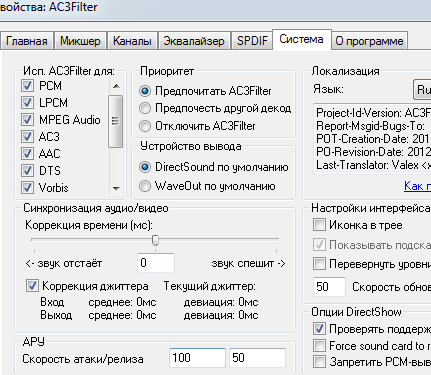Viewport: 431px width, 375px height.
Task: Open the Язык language dropdown
Action: tap(422, 89)
